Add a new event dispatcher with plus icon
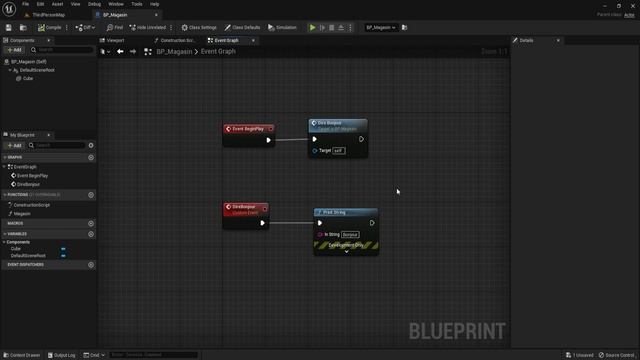Screen dimensions: 640x360 click(x=91, y=265)
